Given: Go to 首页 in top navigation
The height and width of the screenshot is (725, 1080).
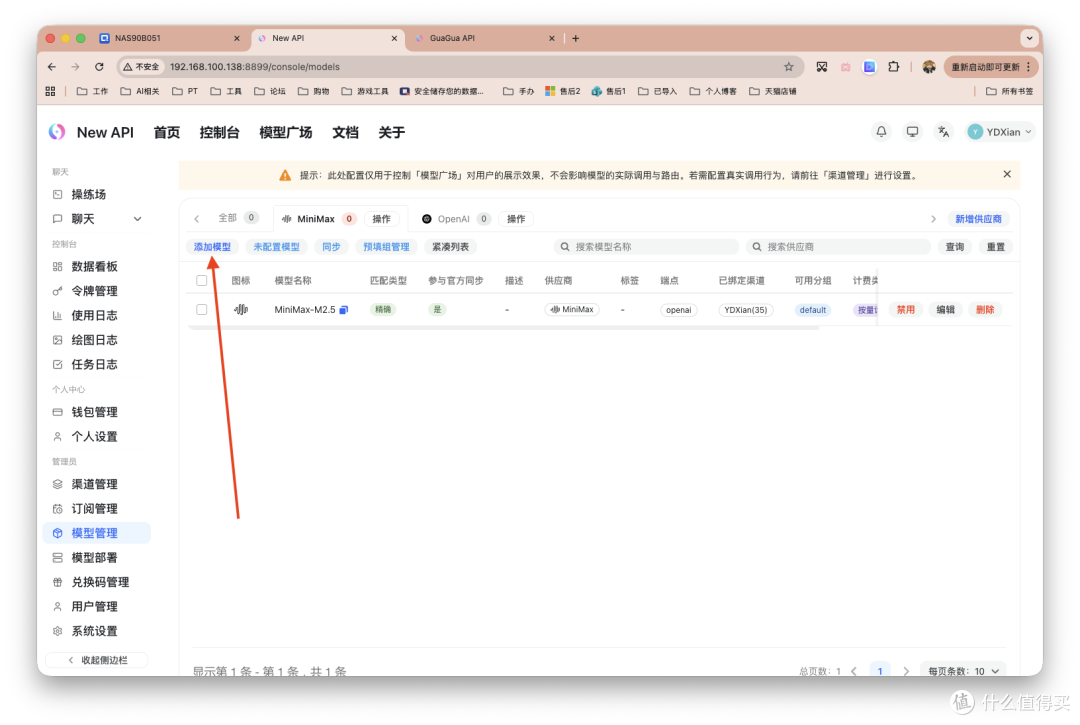Looking at the screenshot, I should (167, 132).
